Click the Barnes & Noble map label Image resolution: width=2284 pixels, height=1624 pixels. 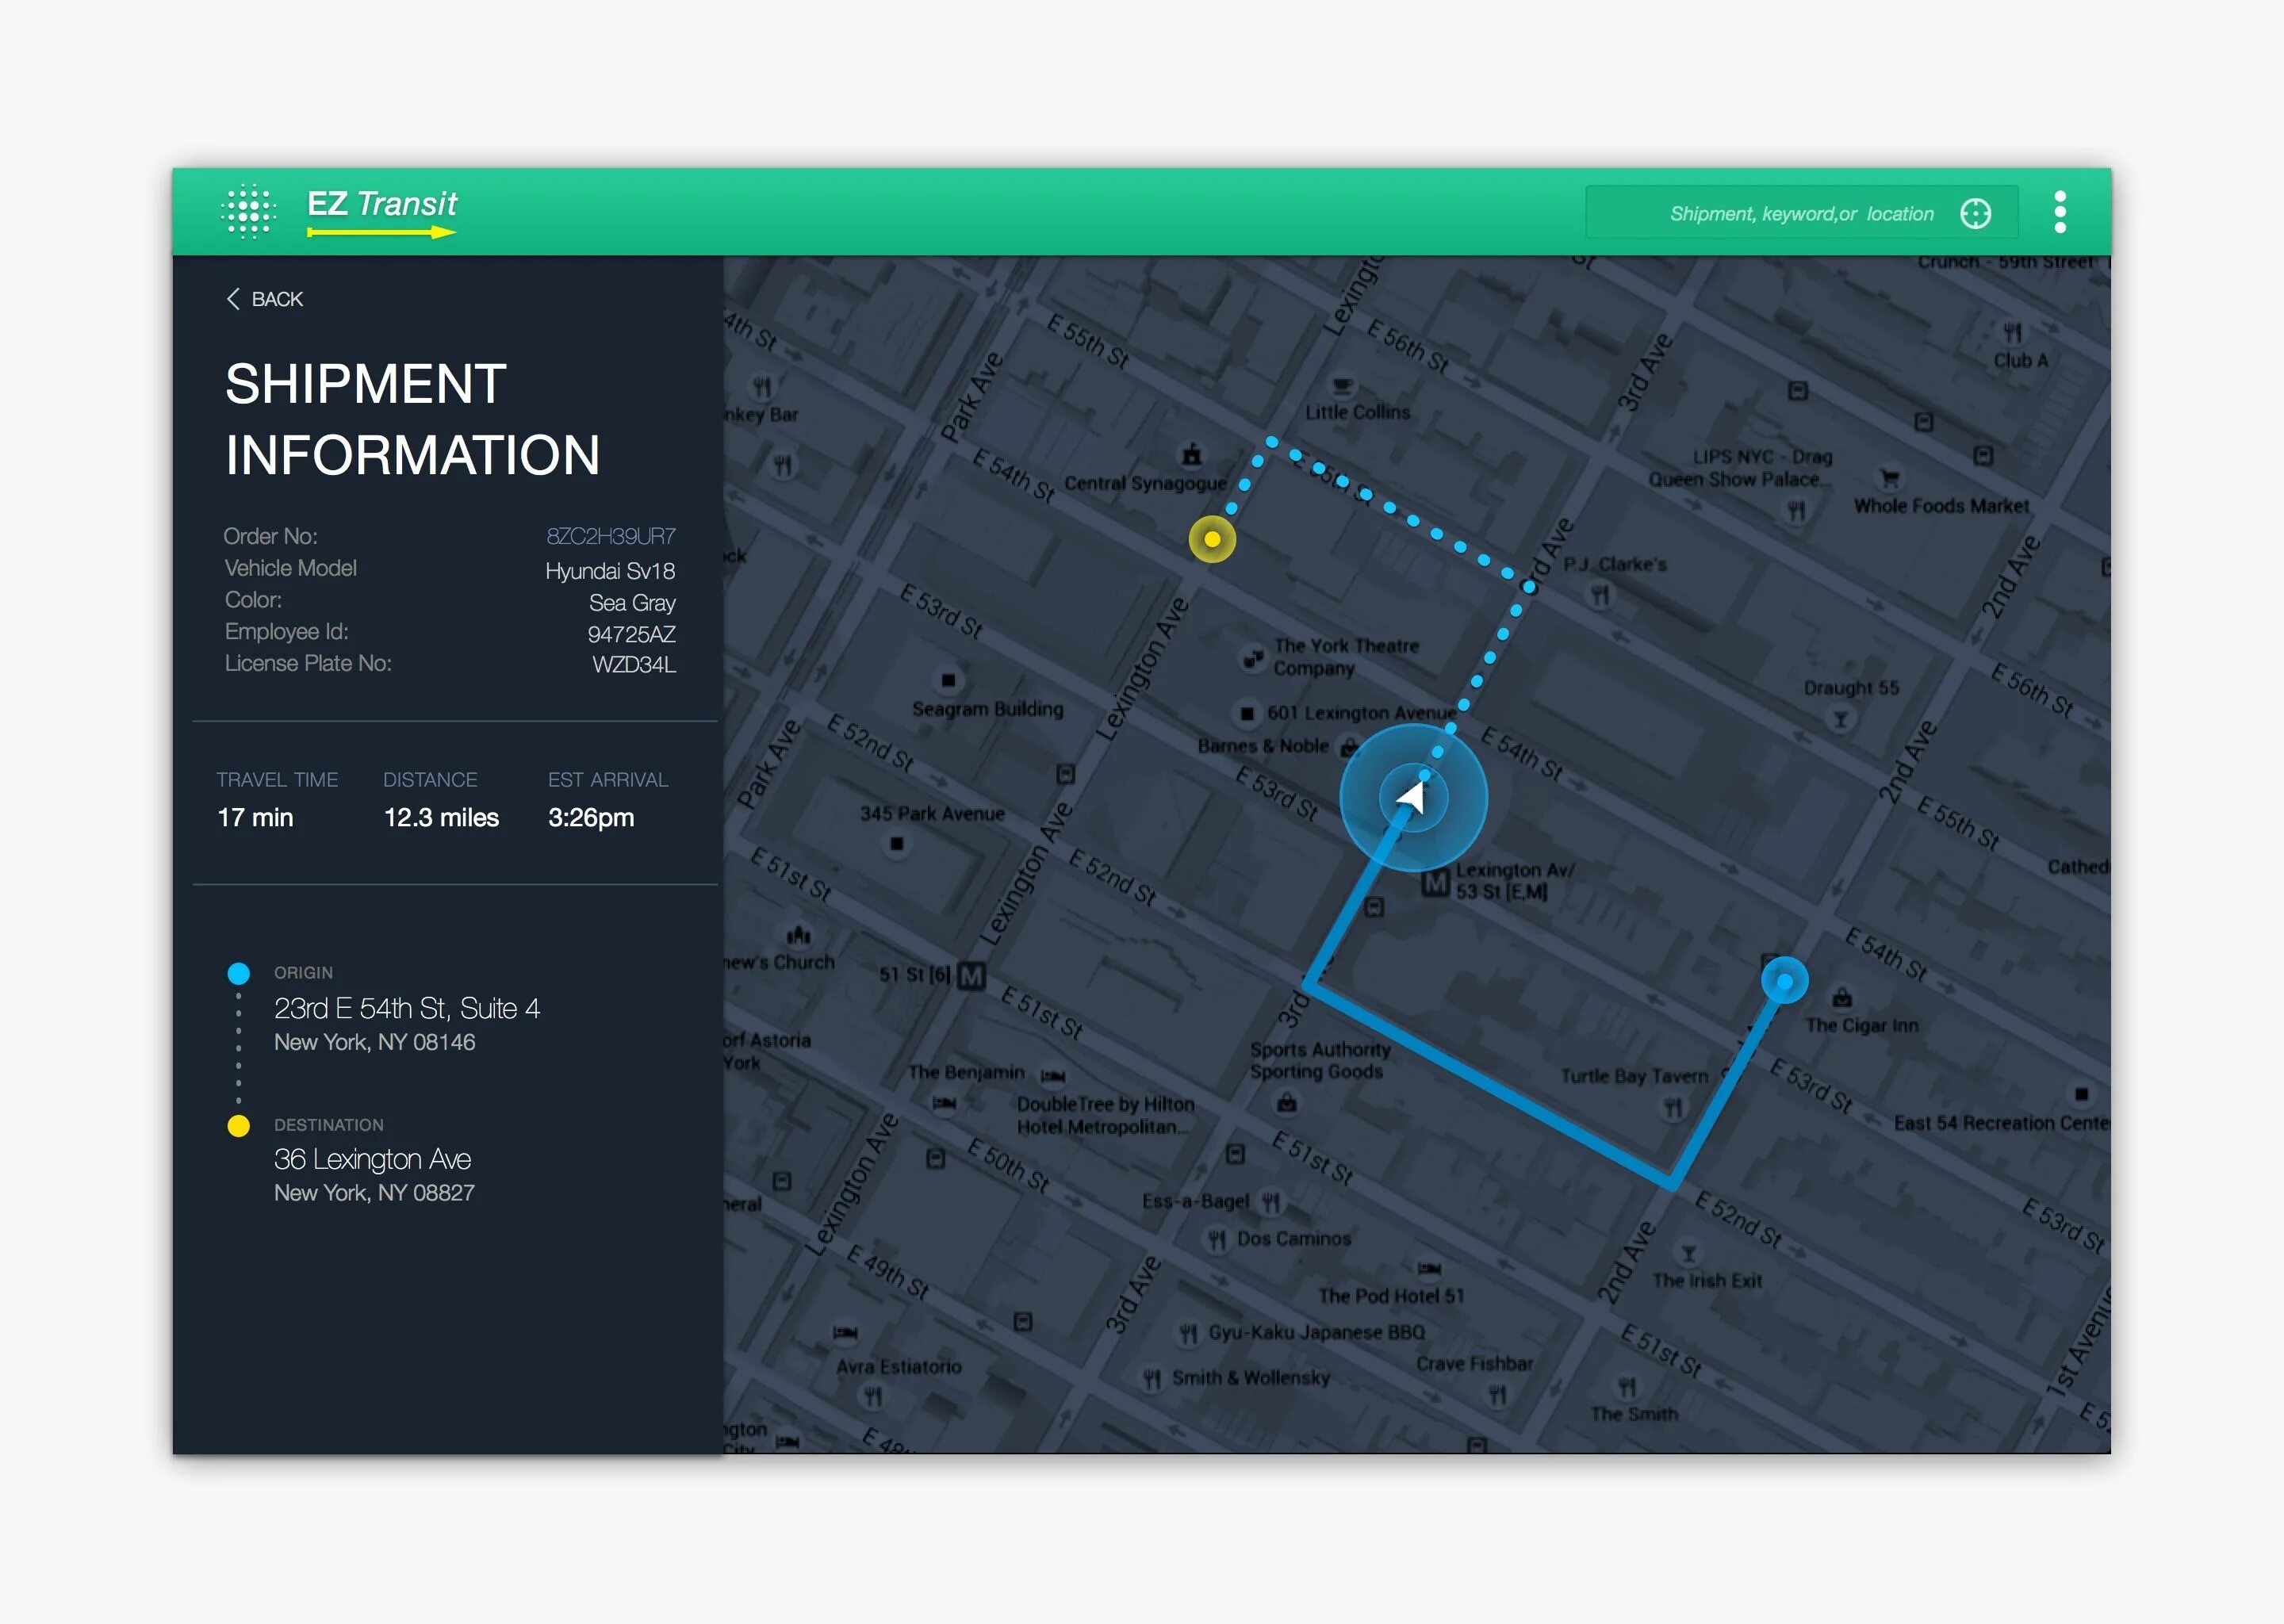(1263, 746)
